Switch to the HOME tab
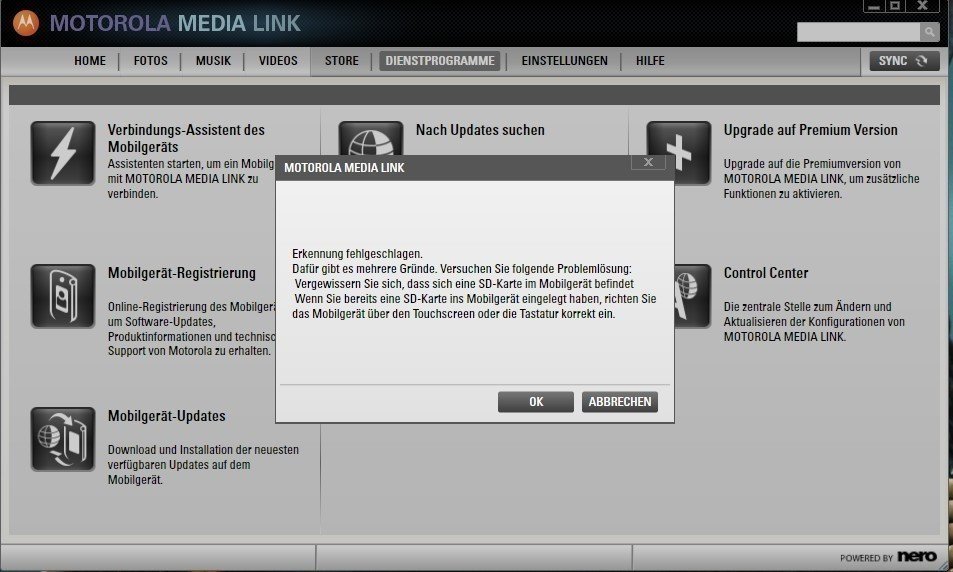This screenshot has height=572, width=953. coord(90,61)
